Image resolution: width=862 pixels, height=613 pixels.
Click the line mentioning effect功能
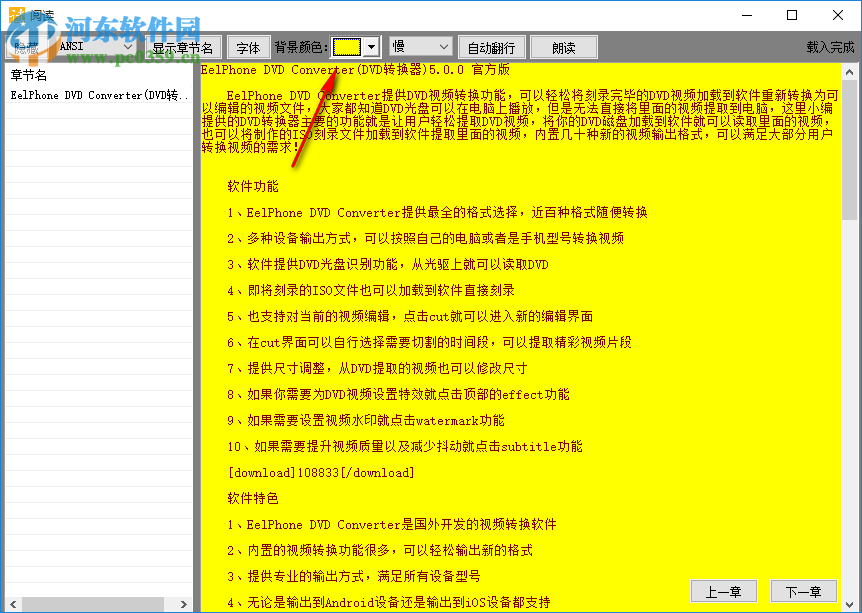398,394
